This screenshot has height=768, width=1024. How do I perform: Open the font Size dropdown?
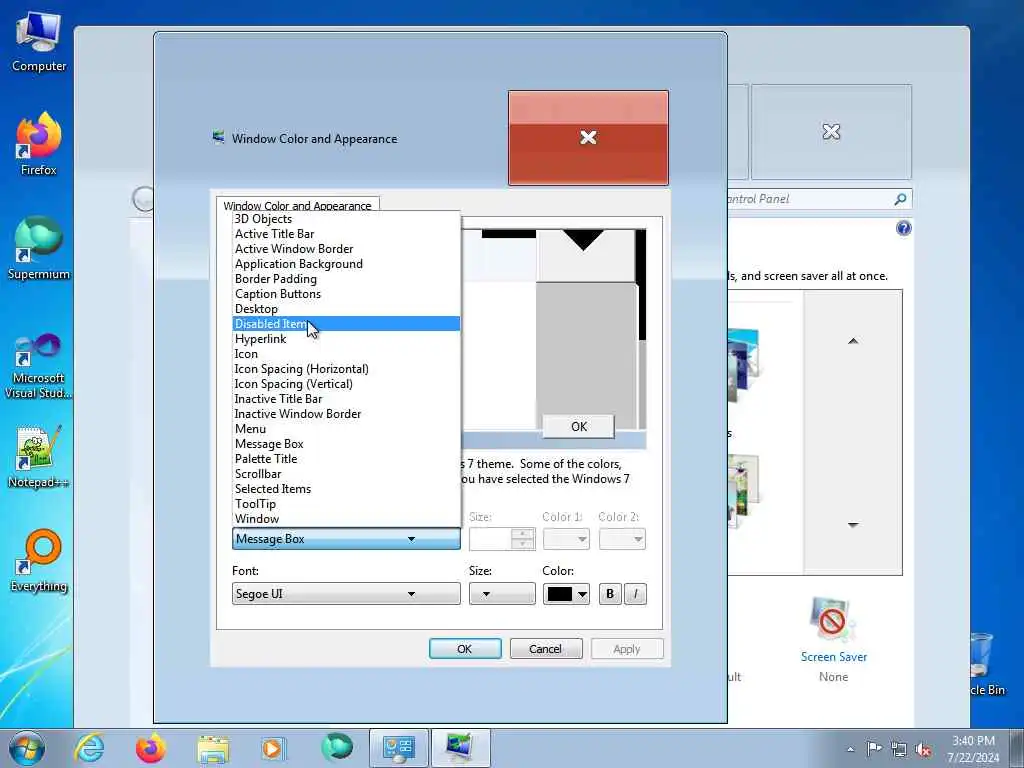502,594
